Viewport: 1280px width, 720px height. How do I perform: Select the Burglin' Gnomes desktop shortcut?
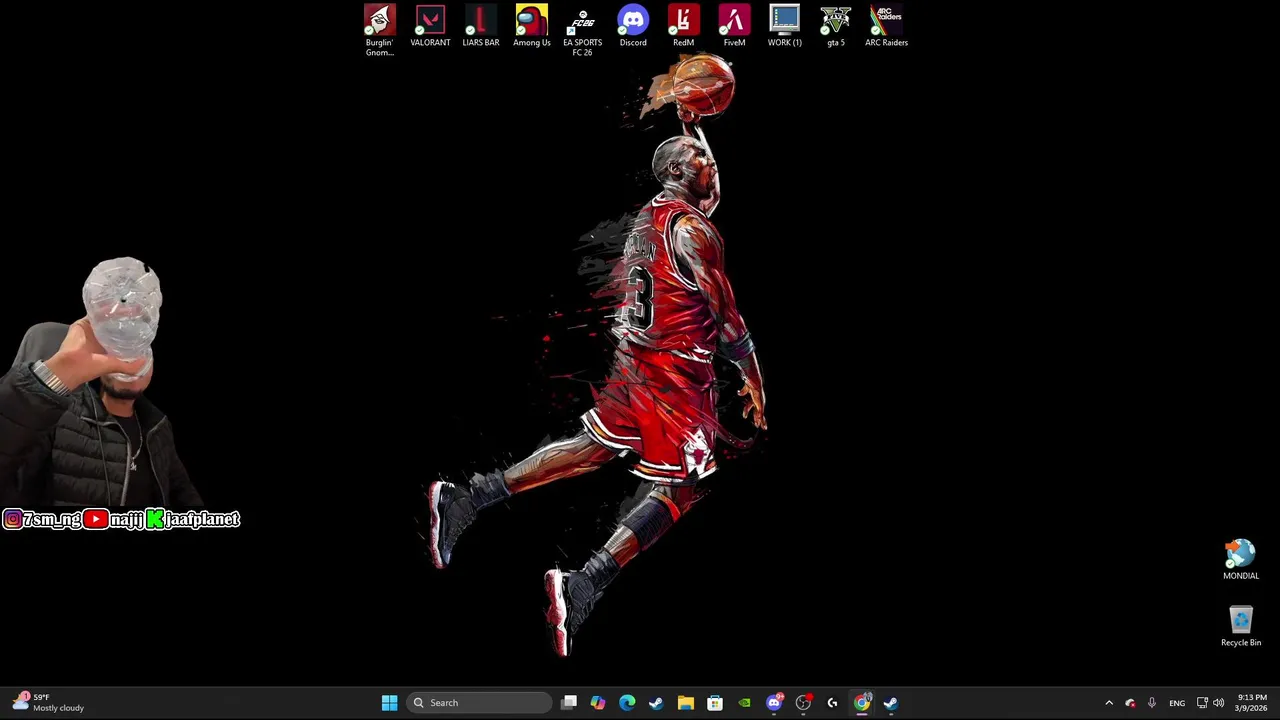point(380,30)
